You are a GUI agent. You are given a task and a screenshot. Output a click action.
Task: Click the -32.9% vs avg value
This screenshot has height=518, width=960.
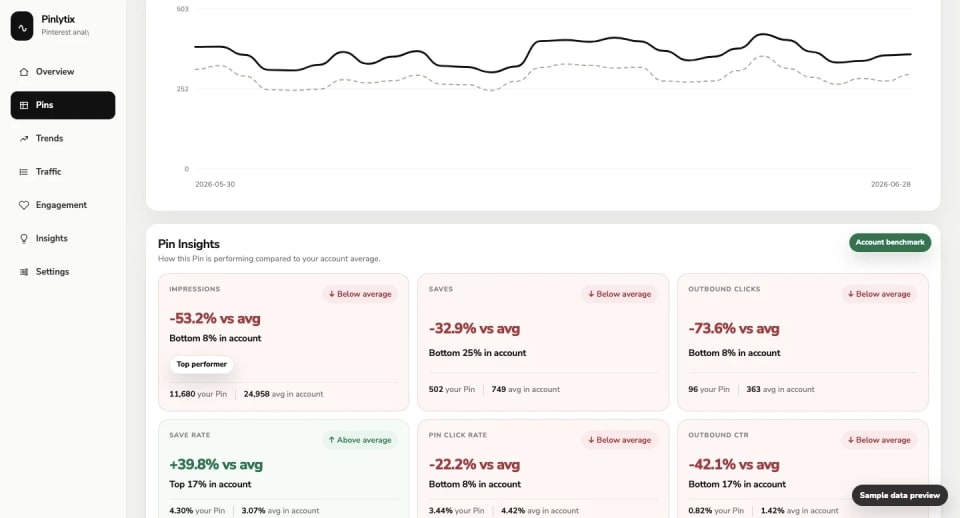[474, 328]
